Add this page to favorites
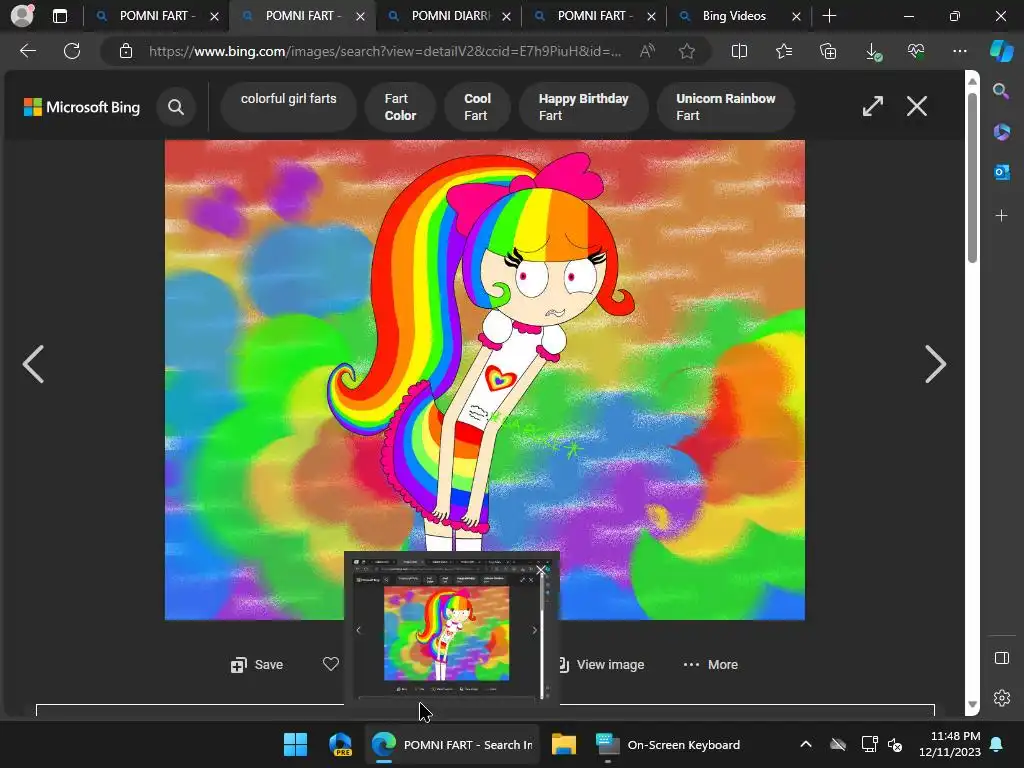Screen dimensions: 1024x768 pyautogui.click(x=686, y=51)
